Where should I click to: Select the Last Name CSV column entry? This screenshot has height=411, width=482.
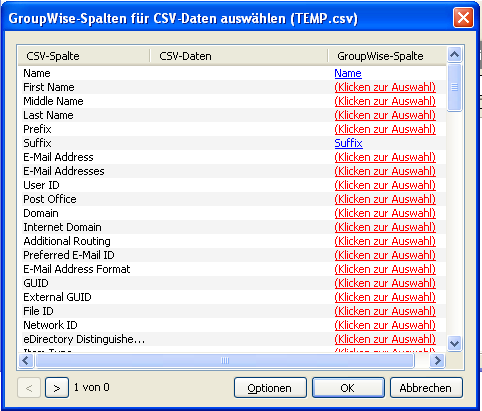click(48, 115)
